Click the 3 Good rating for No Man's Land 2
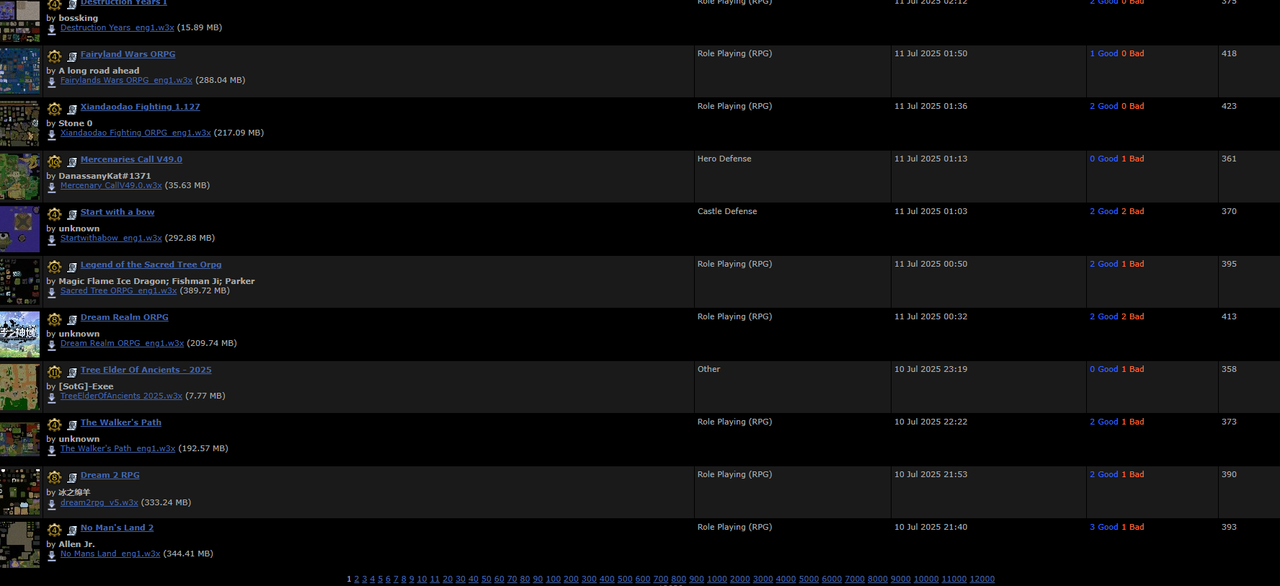The height and width of the screenshot is (586, 1280). coord(1104,527)
